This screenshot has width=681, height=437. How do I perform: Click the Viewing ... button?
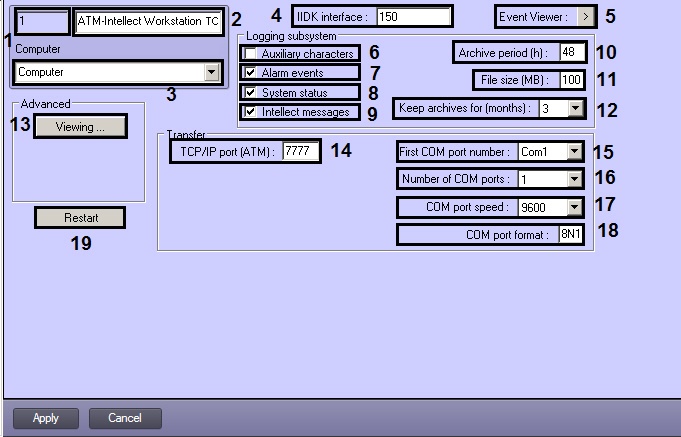point(80,127)
